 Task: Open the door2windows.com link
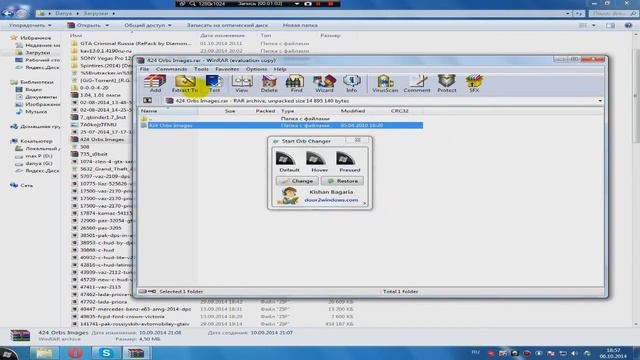pyautogui.click(x=331, y=200)
